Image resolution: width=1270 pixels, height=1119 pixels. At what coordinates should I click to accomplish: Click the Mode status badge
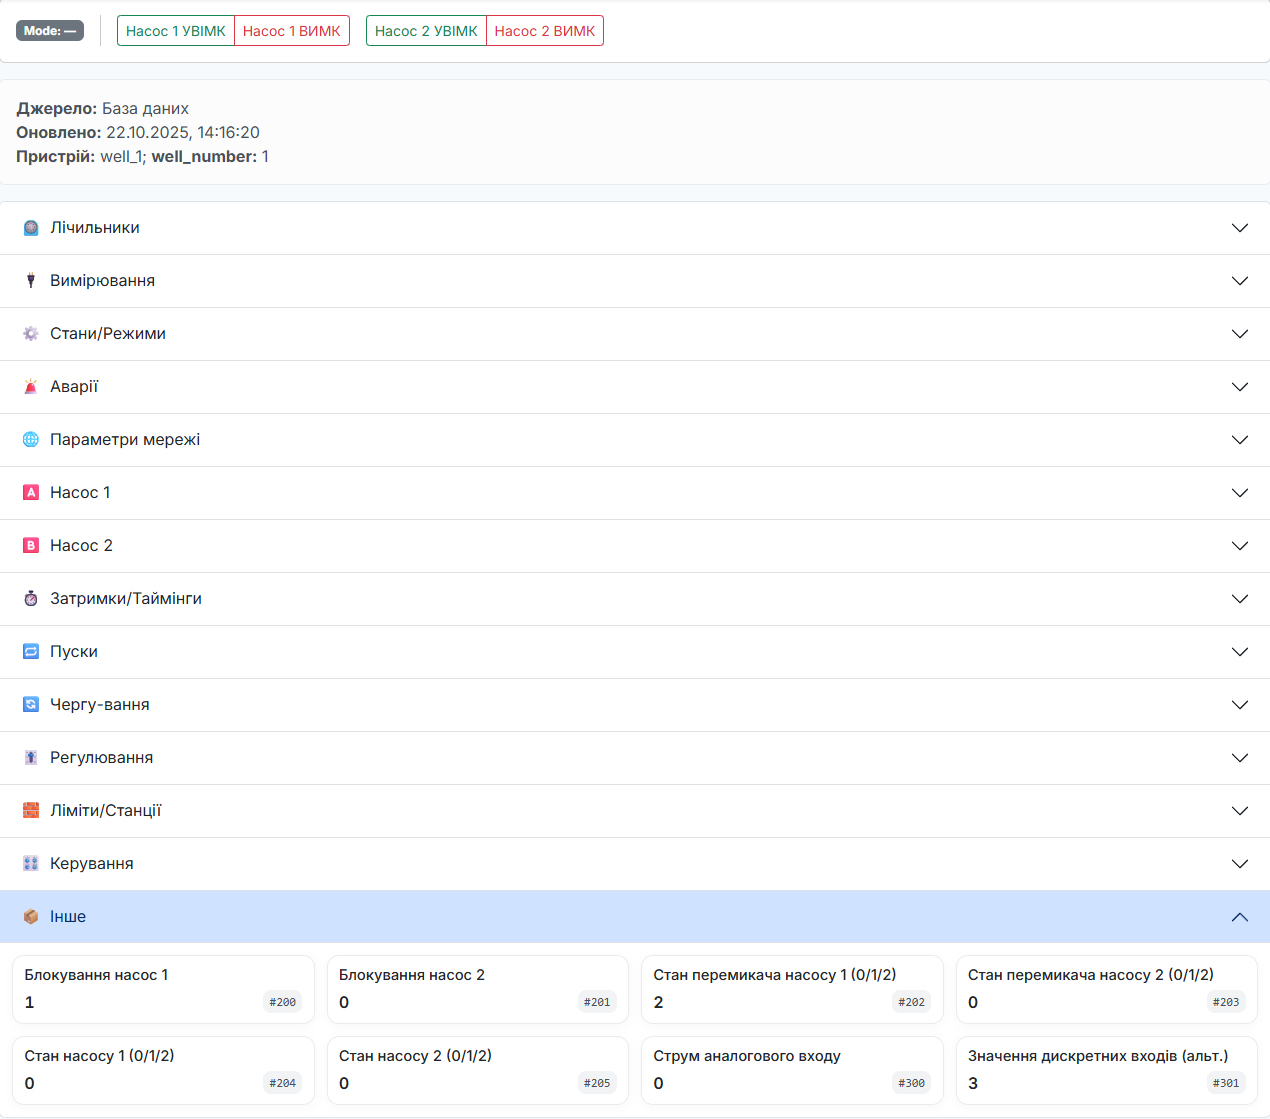click(x=50, y=31)
